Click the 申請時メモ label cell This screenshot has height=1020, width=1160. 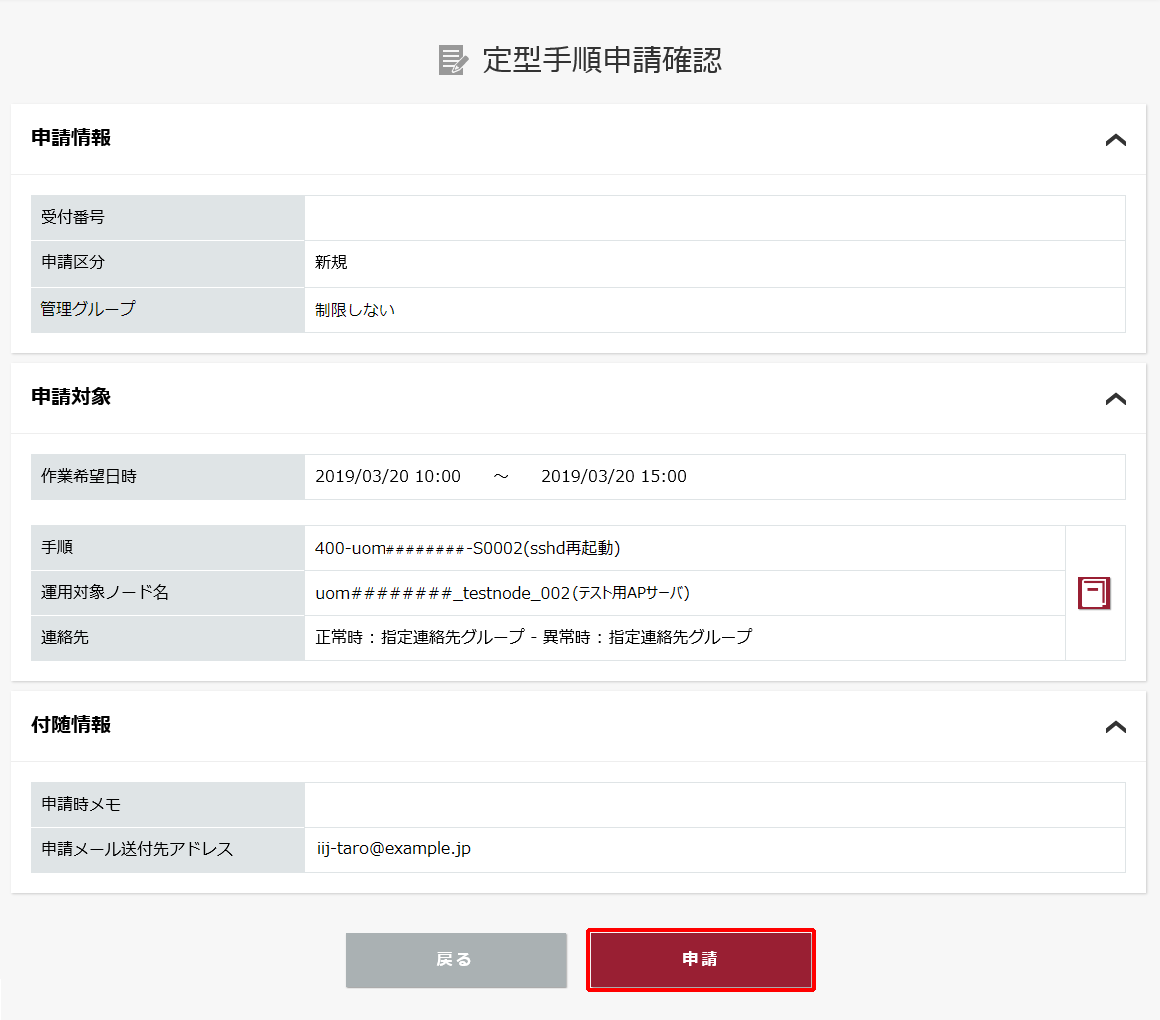pyautogui.click(x=168, y=805)
